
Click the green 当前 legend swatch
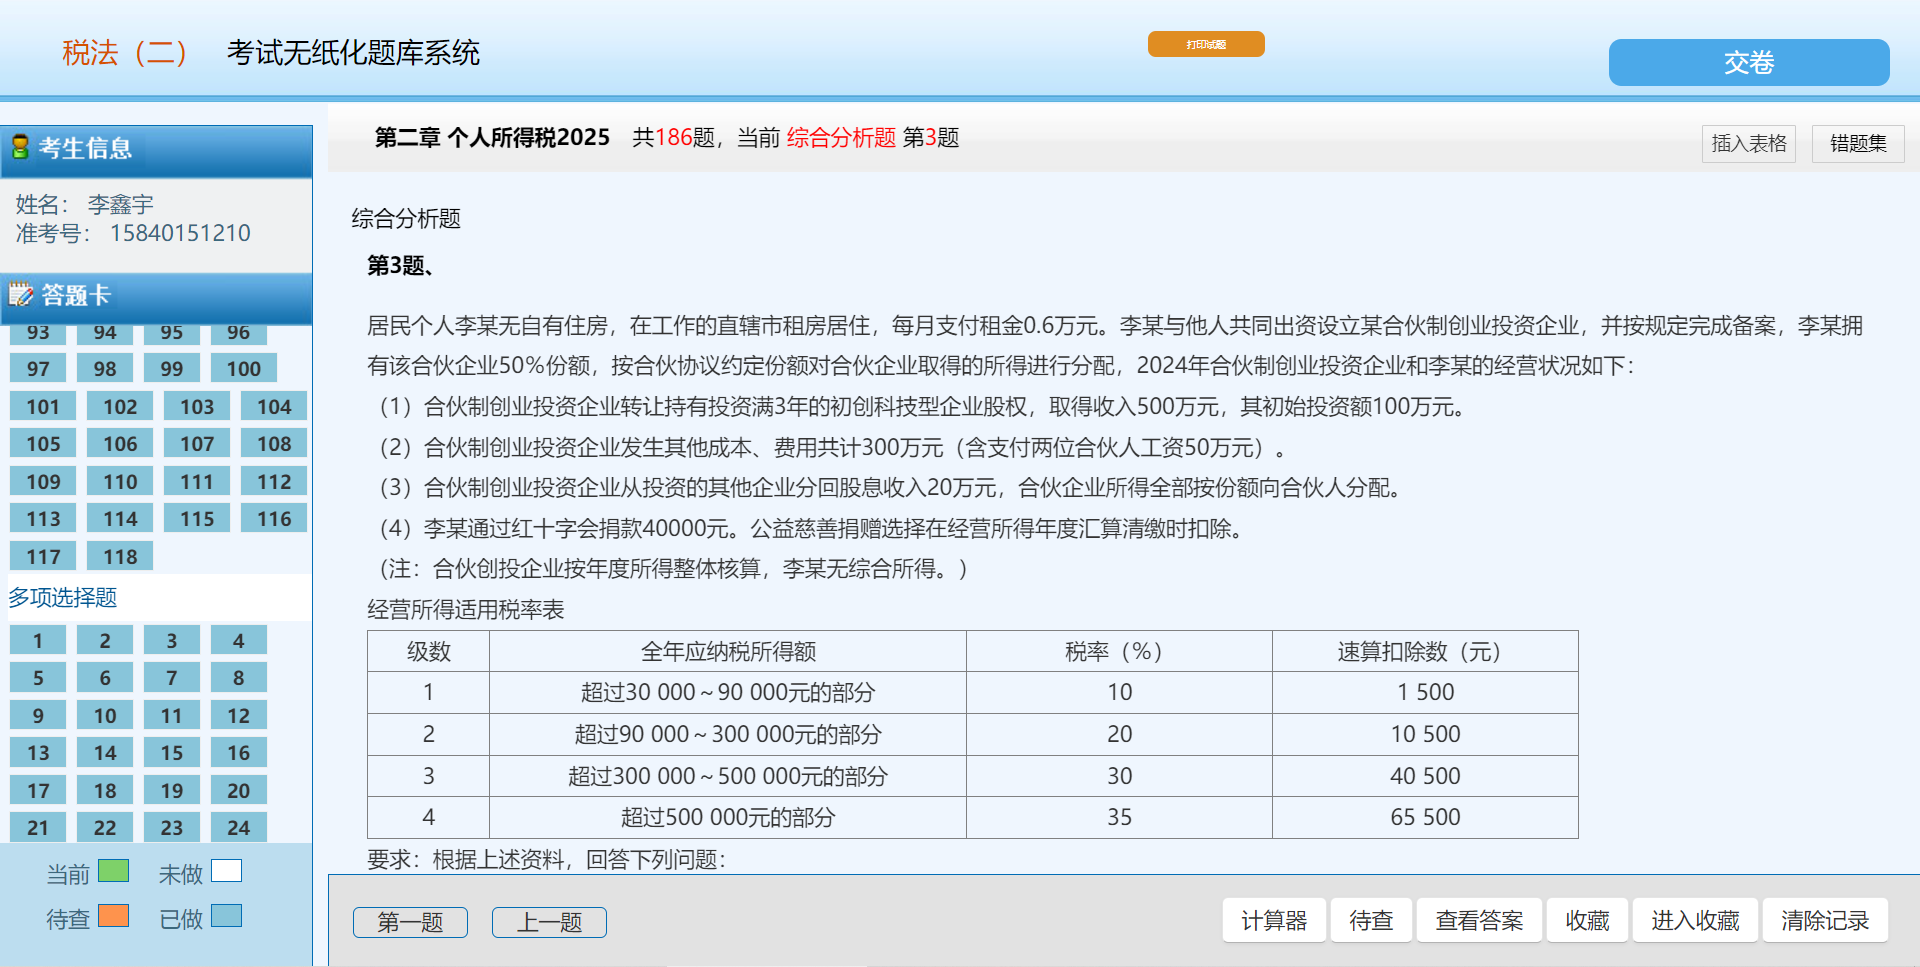coord(113,871)
